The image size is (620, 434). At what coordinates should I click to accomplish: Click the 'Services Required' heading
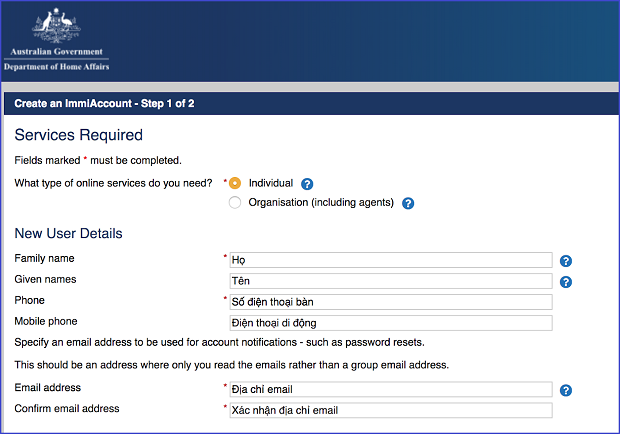(78, 135)
